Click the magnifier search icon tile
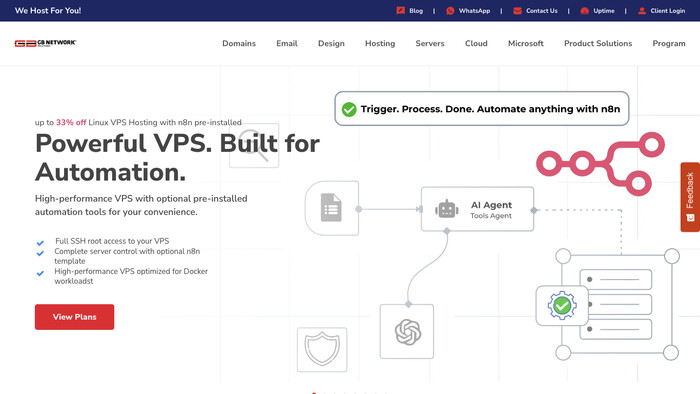 pyautogui.click(x=254, y=145)
